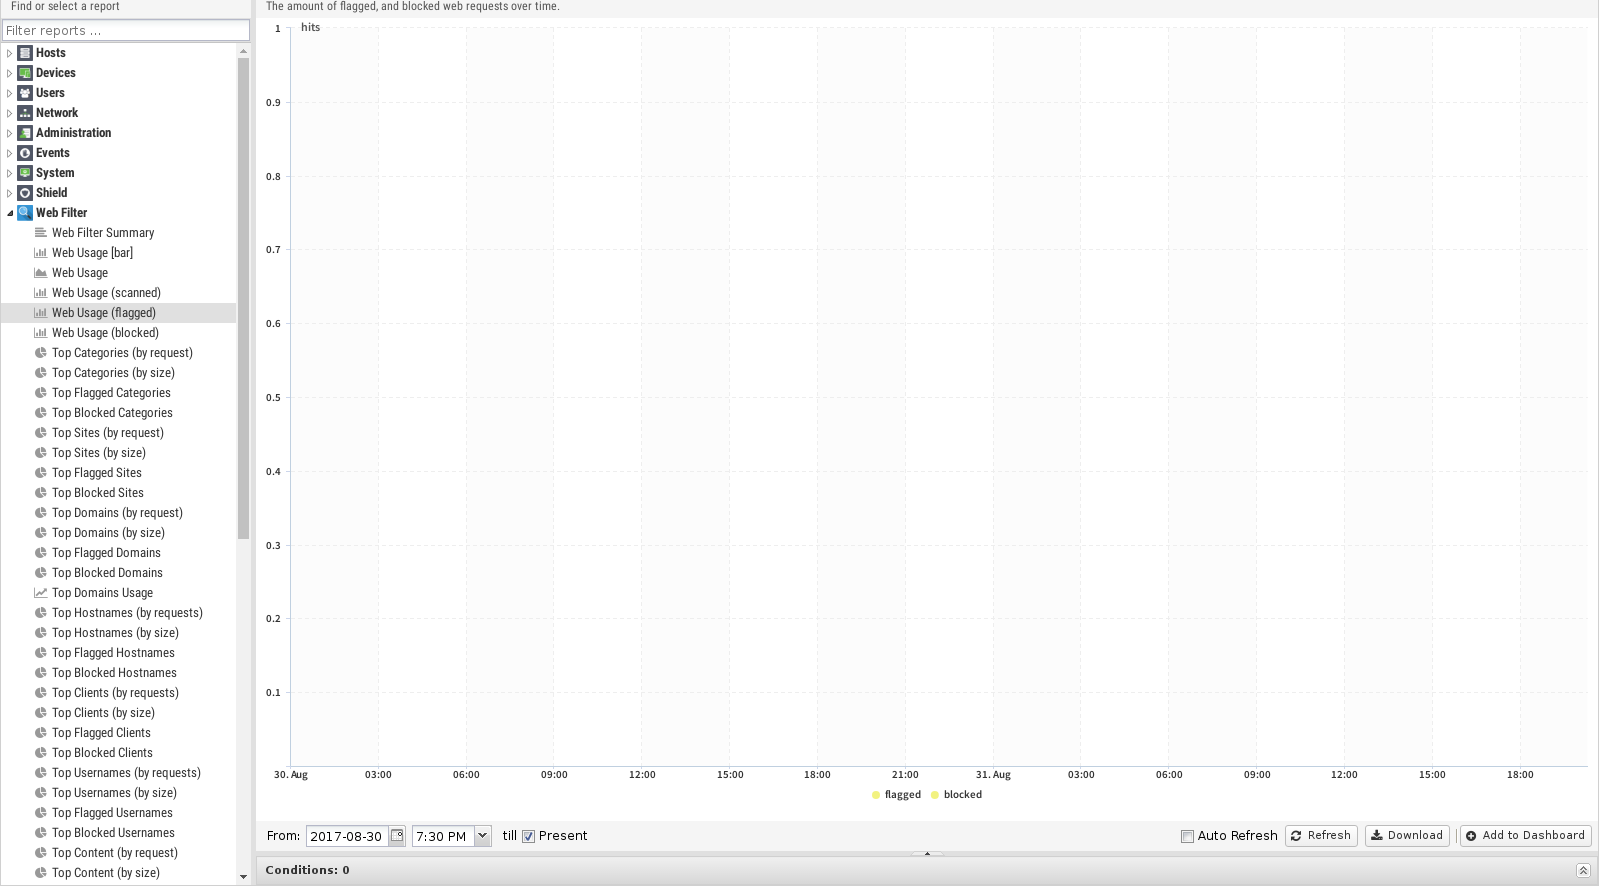Click pie icon beside Top Content (by size)
1599x886 pixels.
coord(41,873)
